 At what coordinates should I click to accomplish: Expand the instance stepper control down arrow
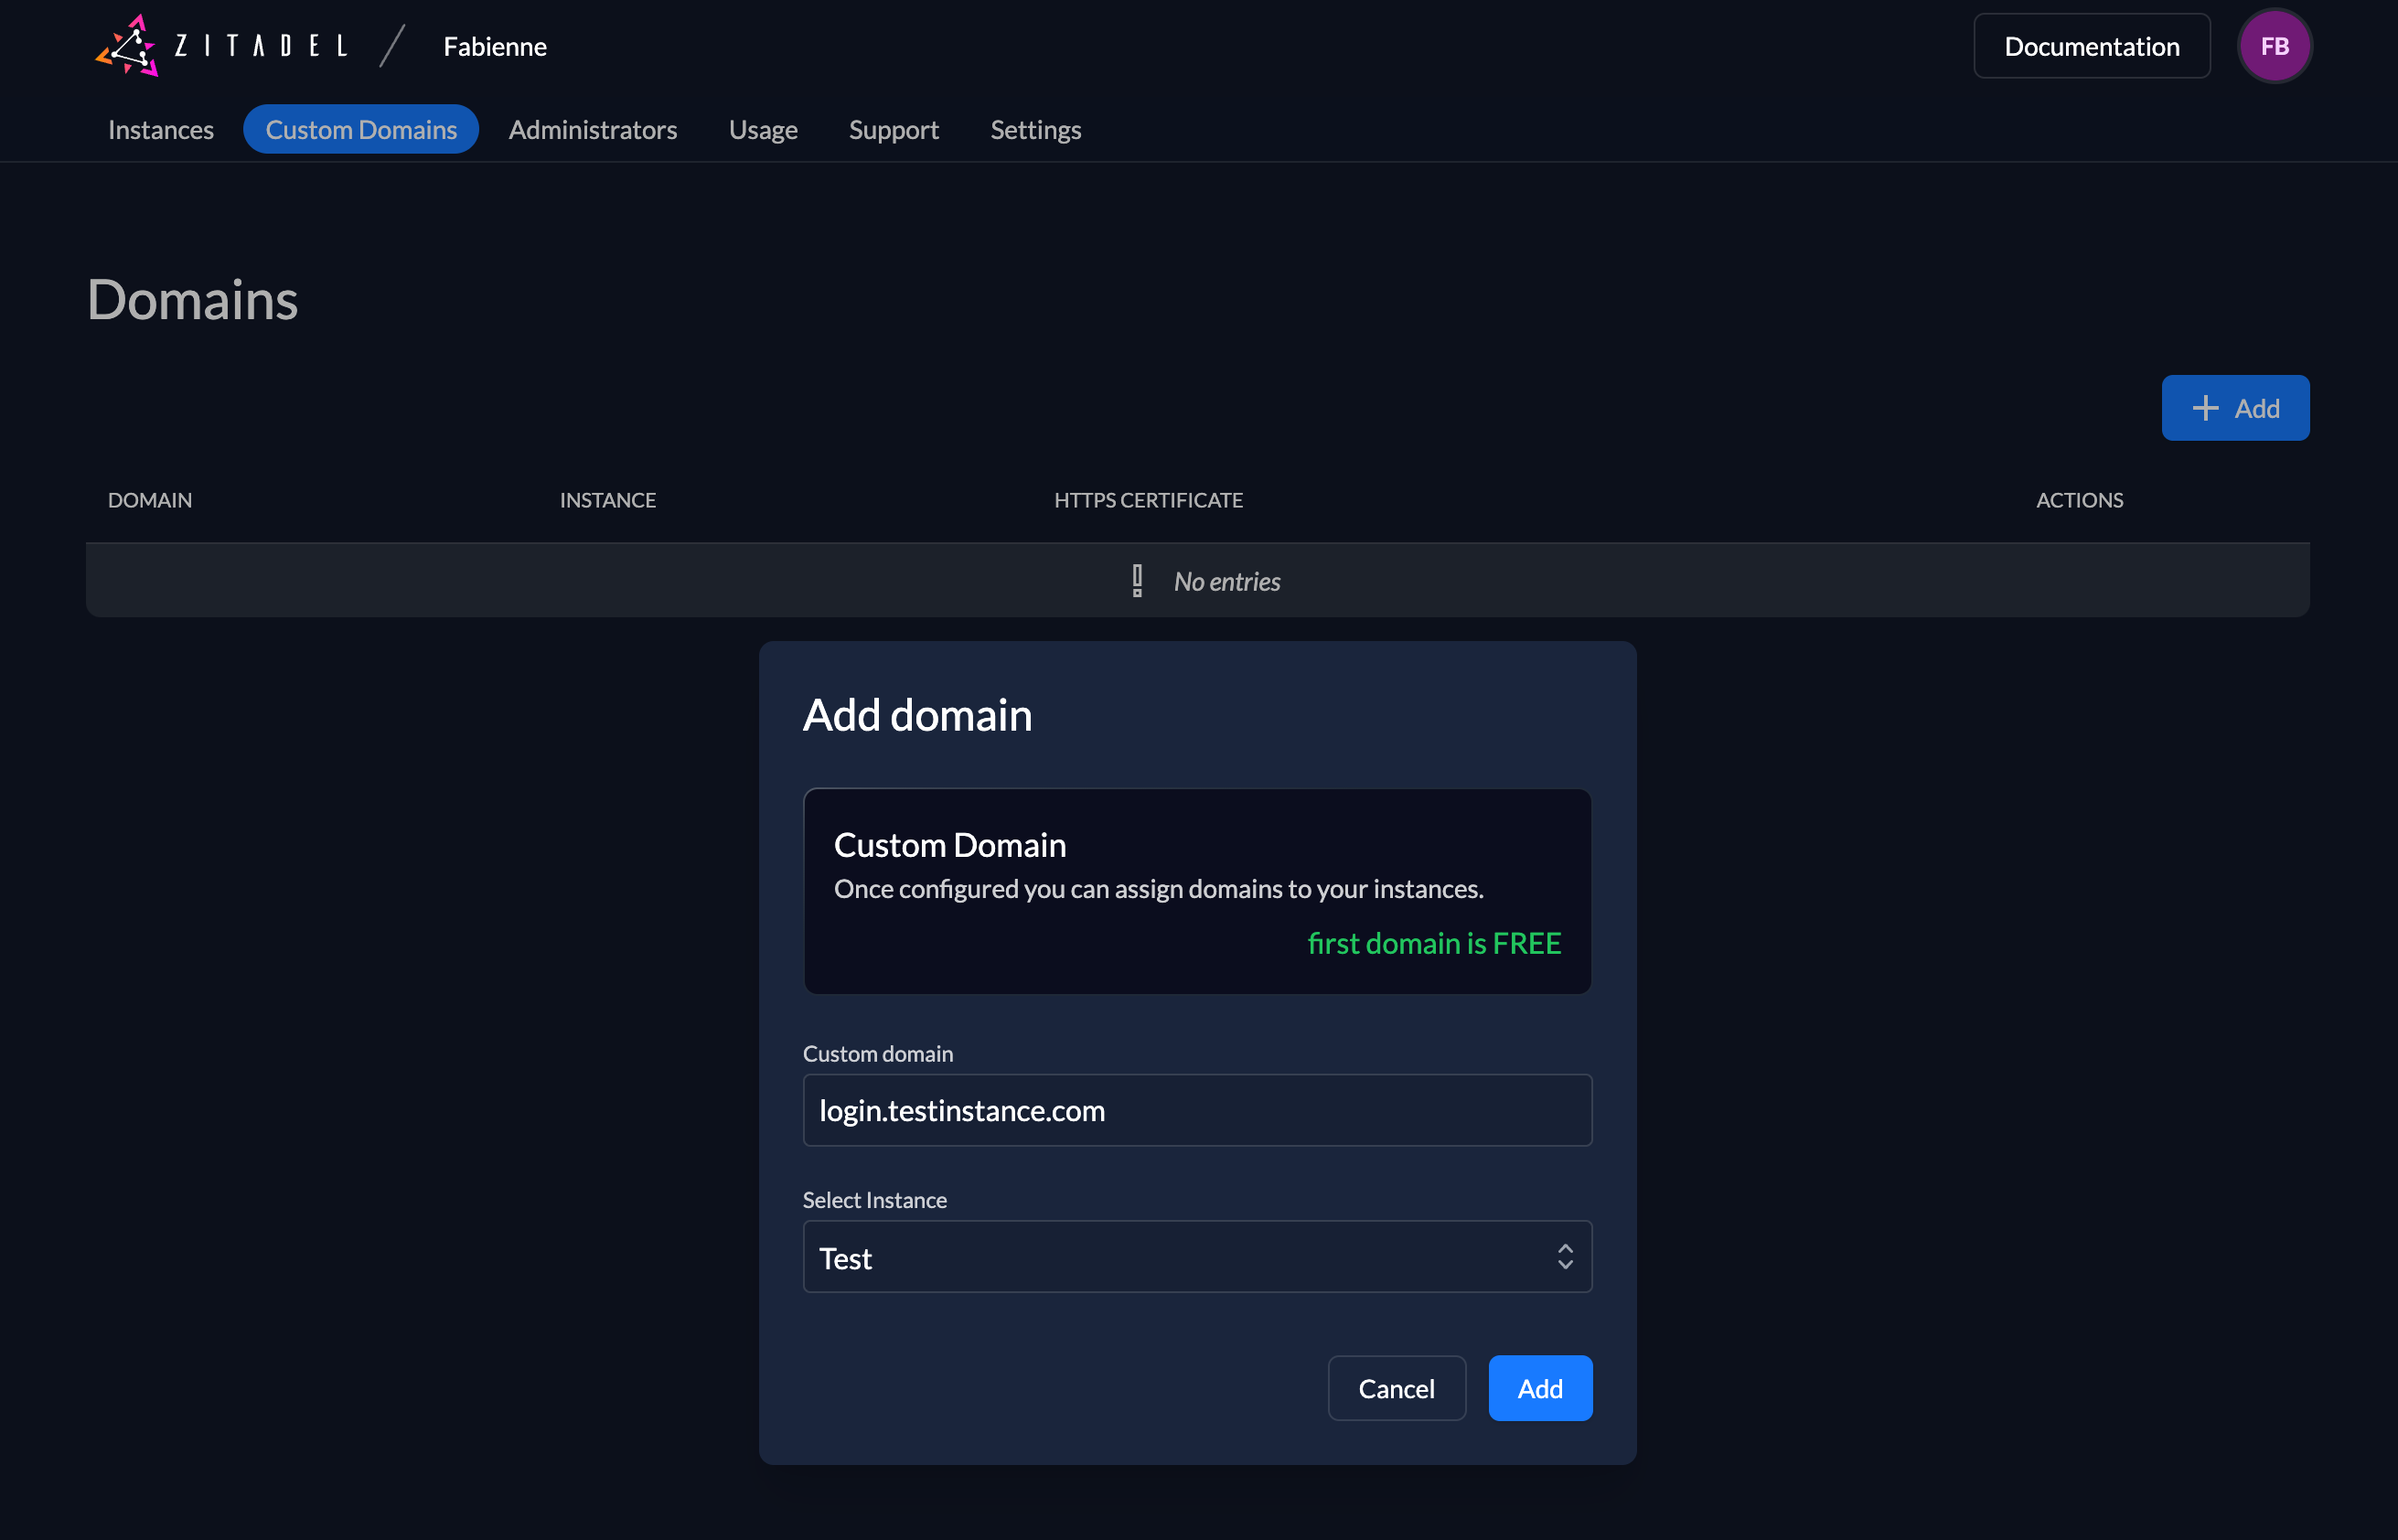click(1566, 1266)
